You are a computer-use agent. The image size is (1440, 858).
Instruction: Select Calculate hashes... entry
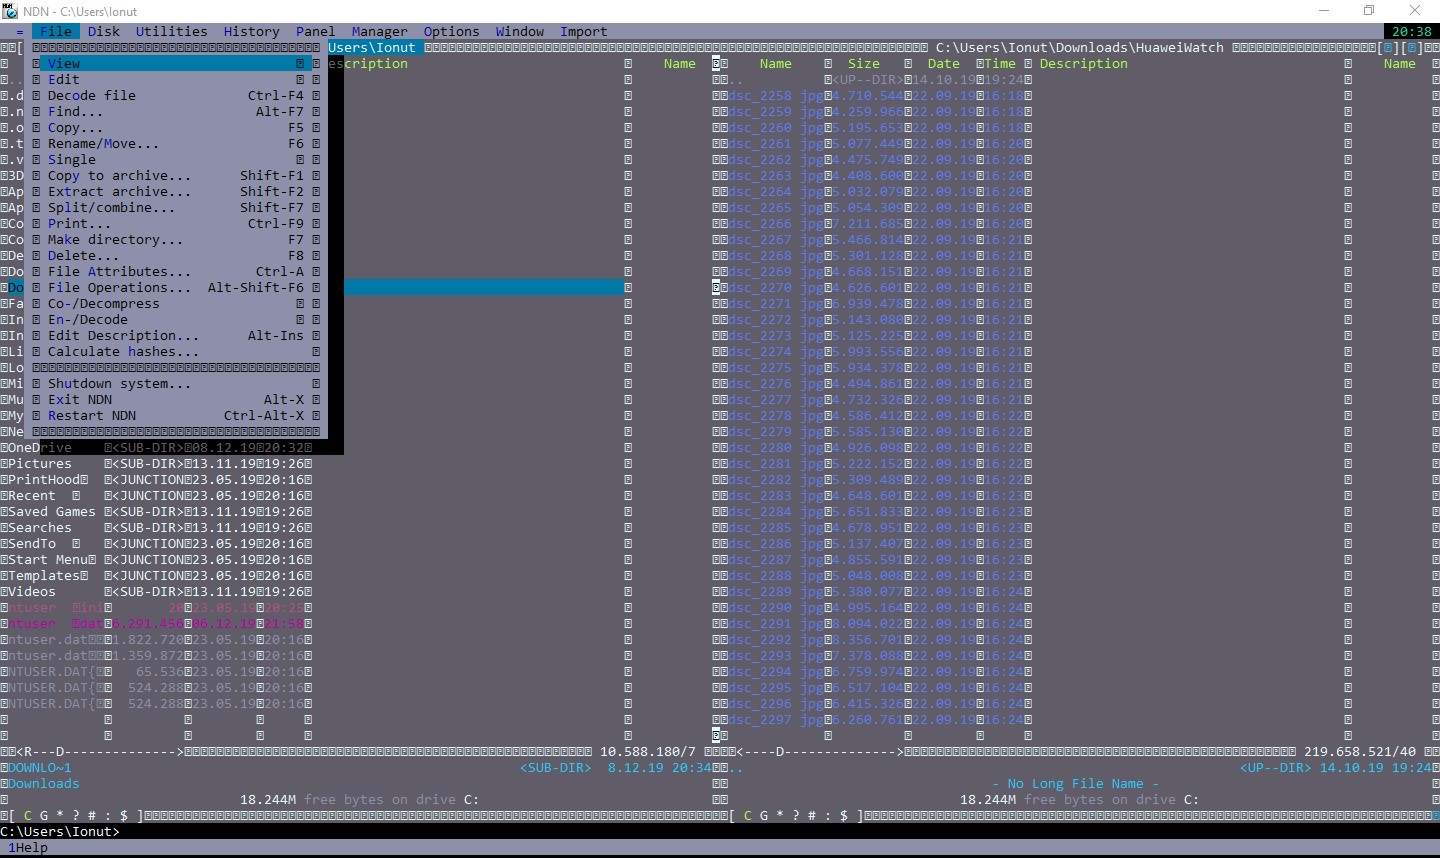(176, 351)
